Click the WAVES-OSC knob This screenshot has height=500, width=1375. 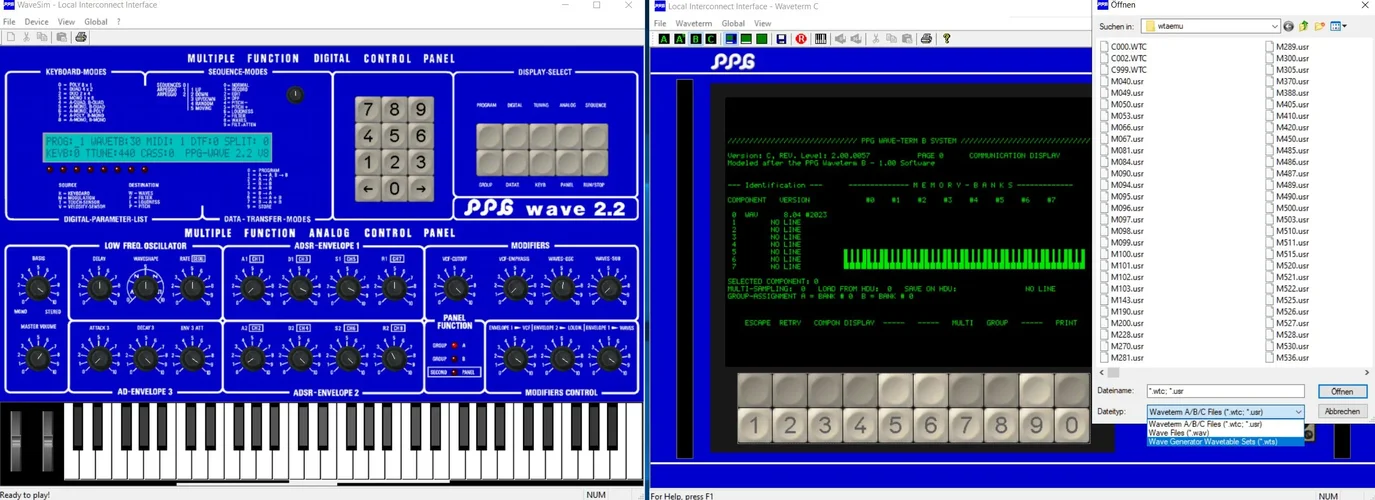coord(562,289)
